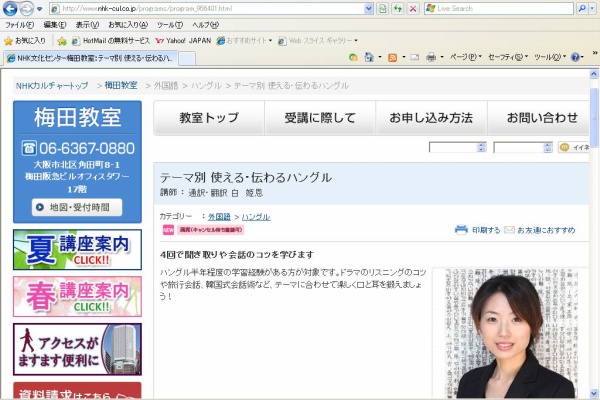This screenshot has width=600, height=400.
Task: Click the 印刷する link
Action: [478, 230]
